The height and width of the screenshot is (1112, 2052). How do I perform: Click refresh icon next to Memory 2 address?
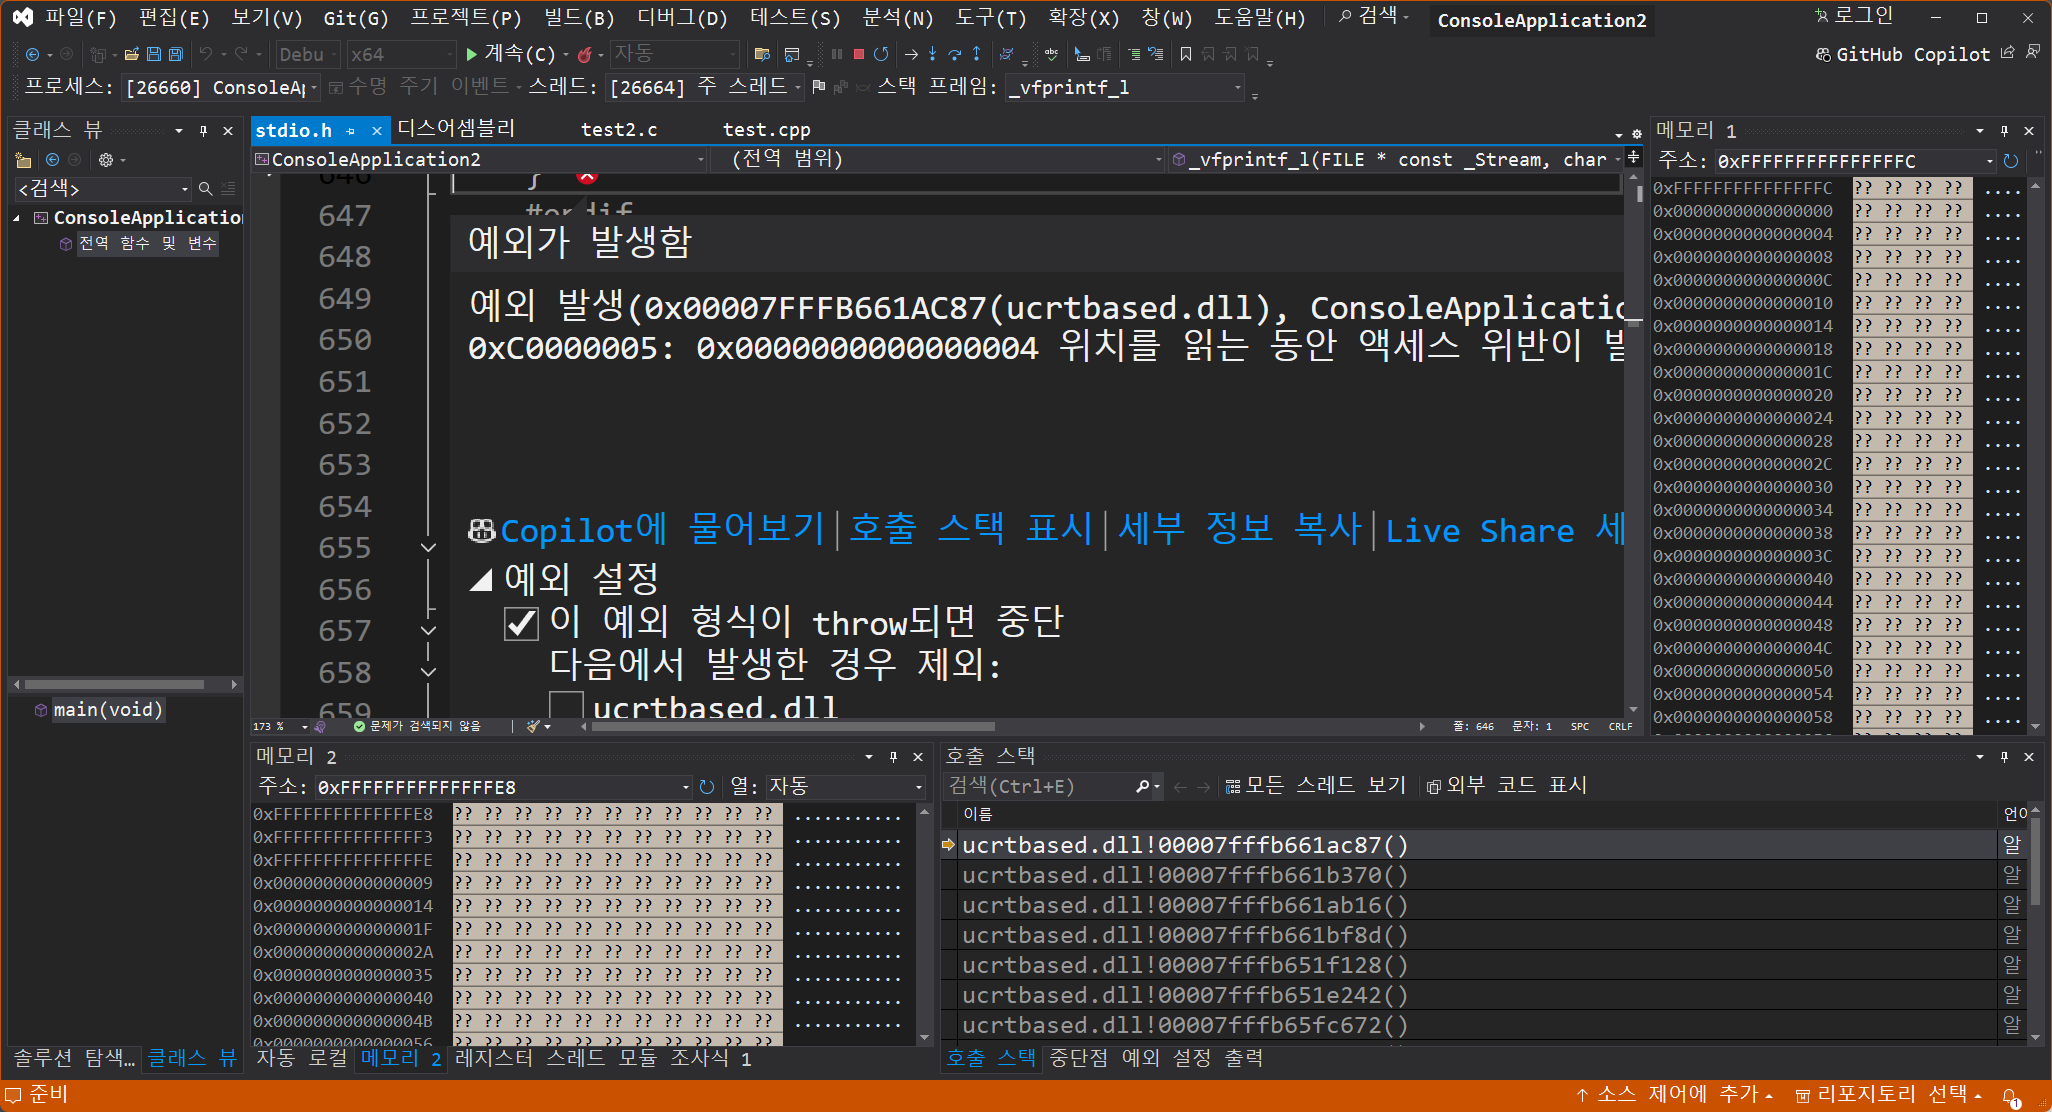[x=706, y=786]
